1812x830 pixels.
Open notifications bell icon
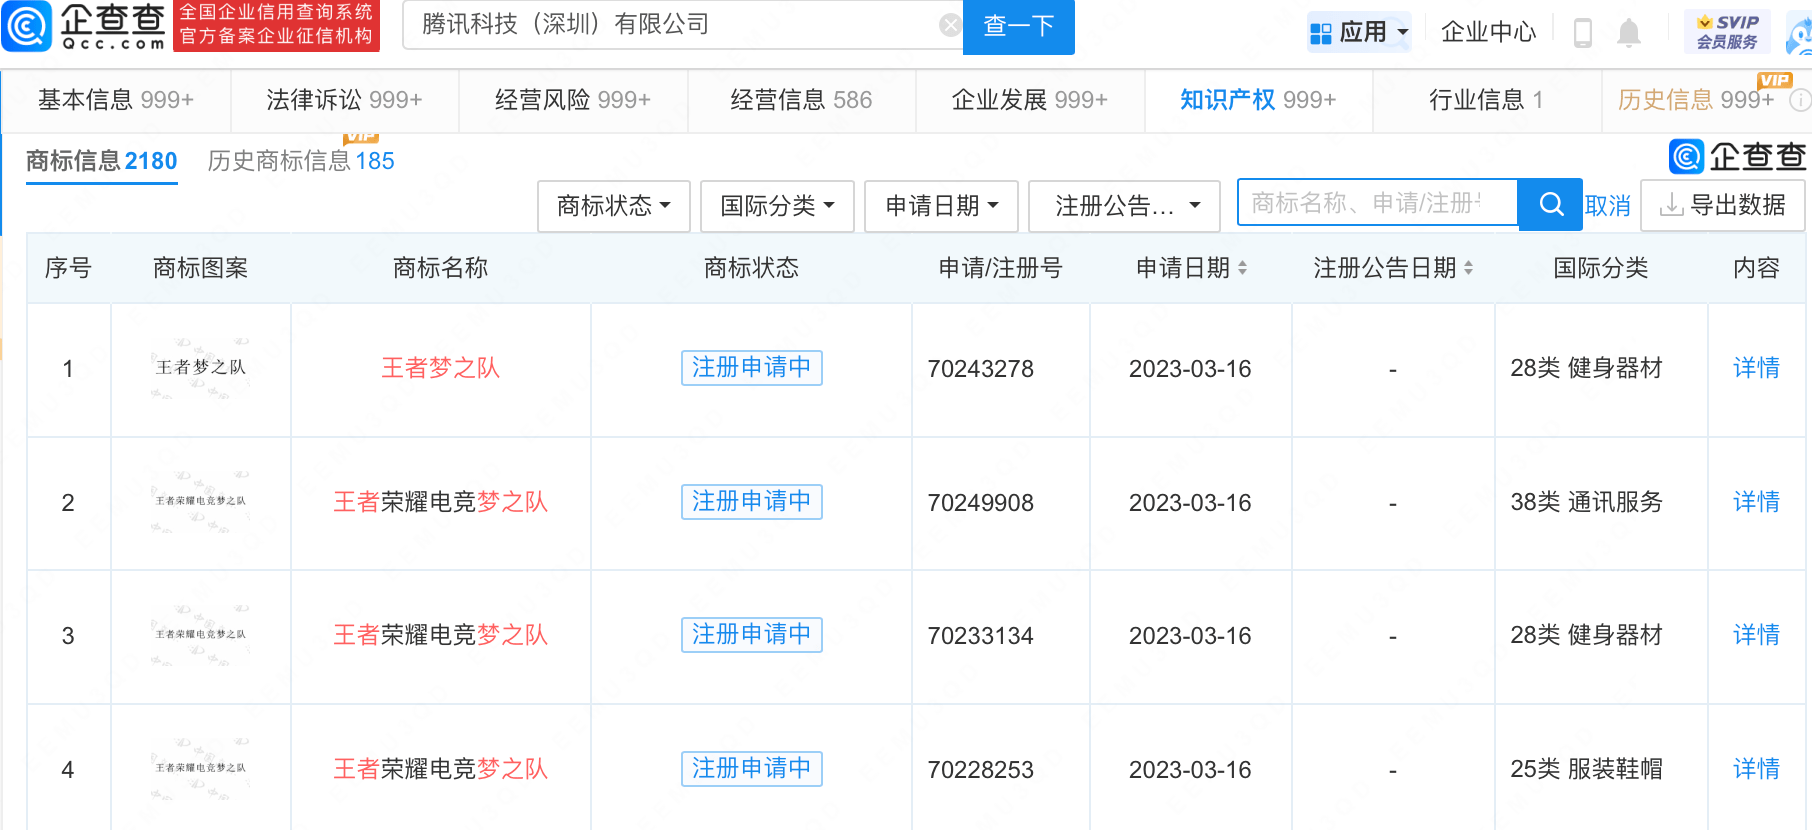[1629, 33]
